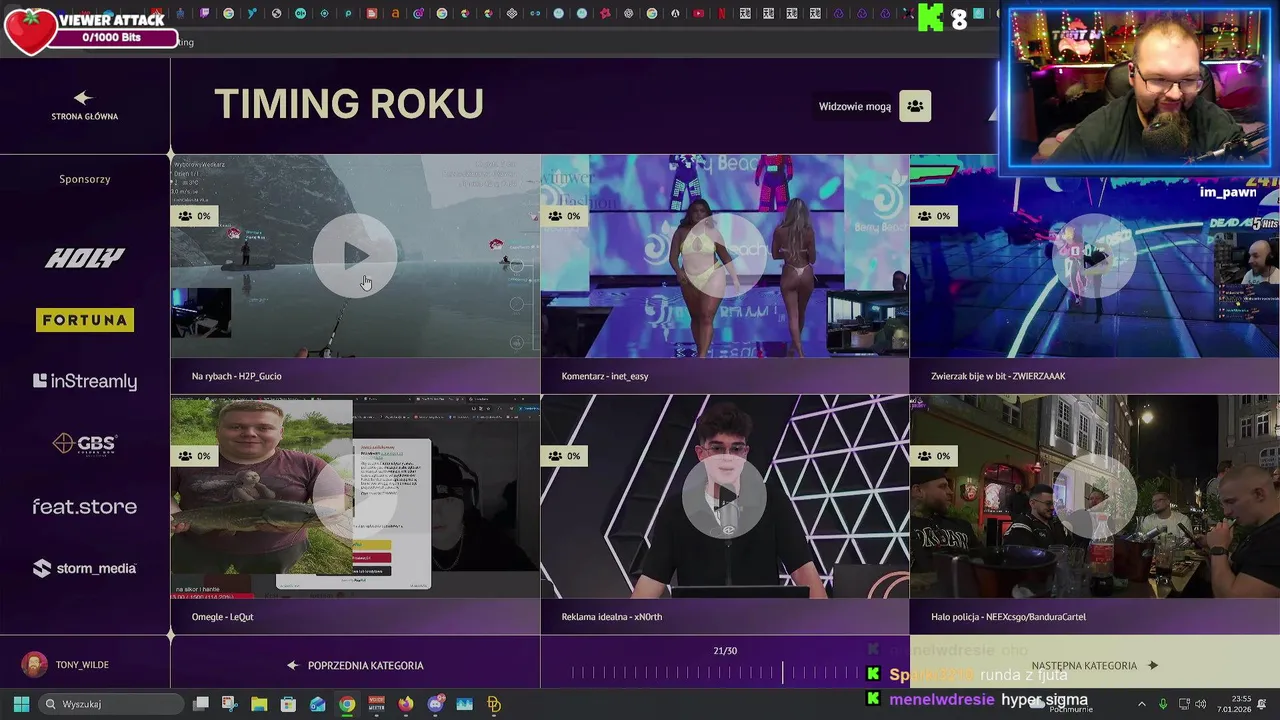Play the Komentarz - inet_easy clip
Viewport: 1280px width, 720px height.
(x=725, y=256)
